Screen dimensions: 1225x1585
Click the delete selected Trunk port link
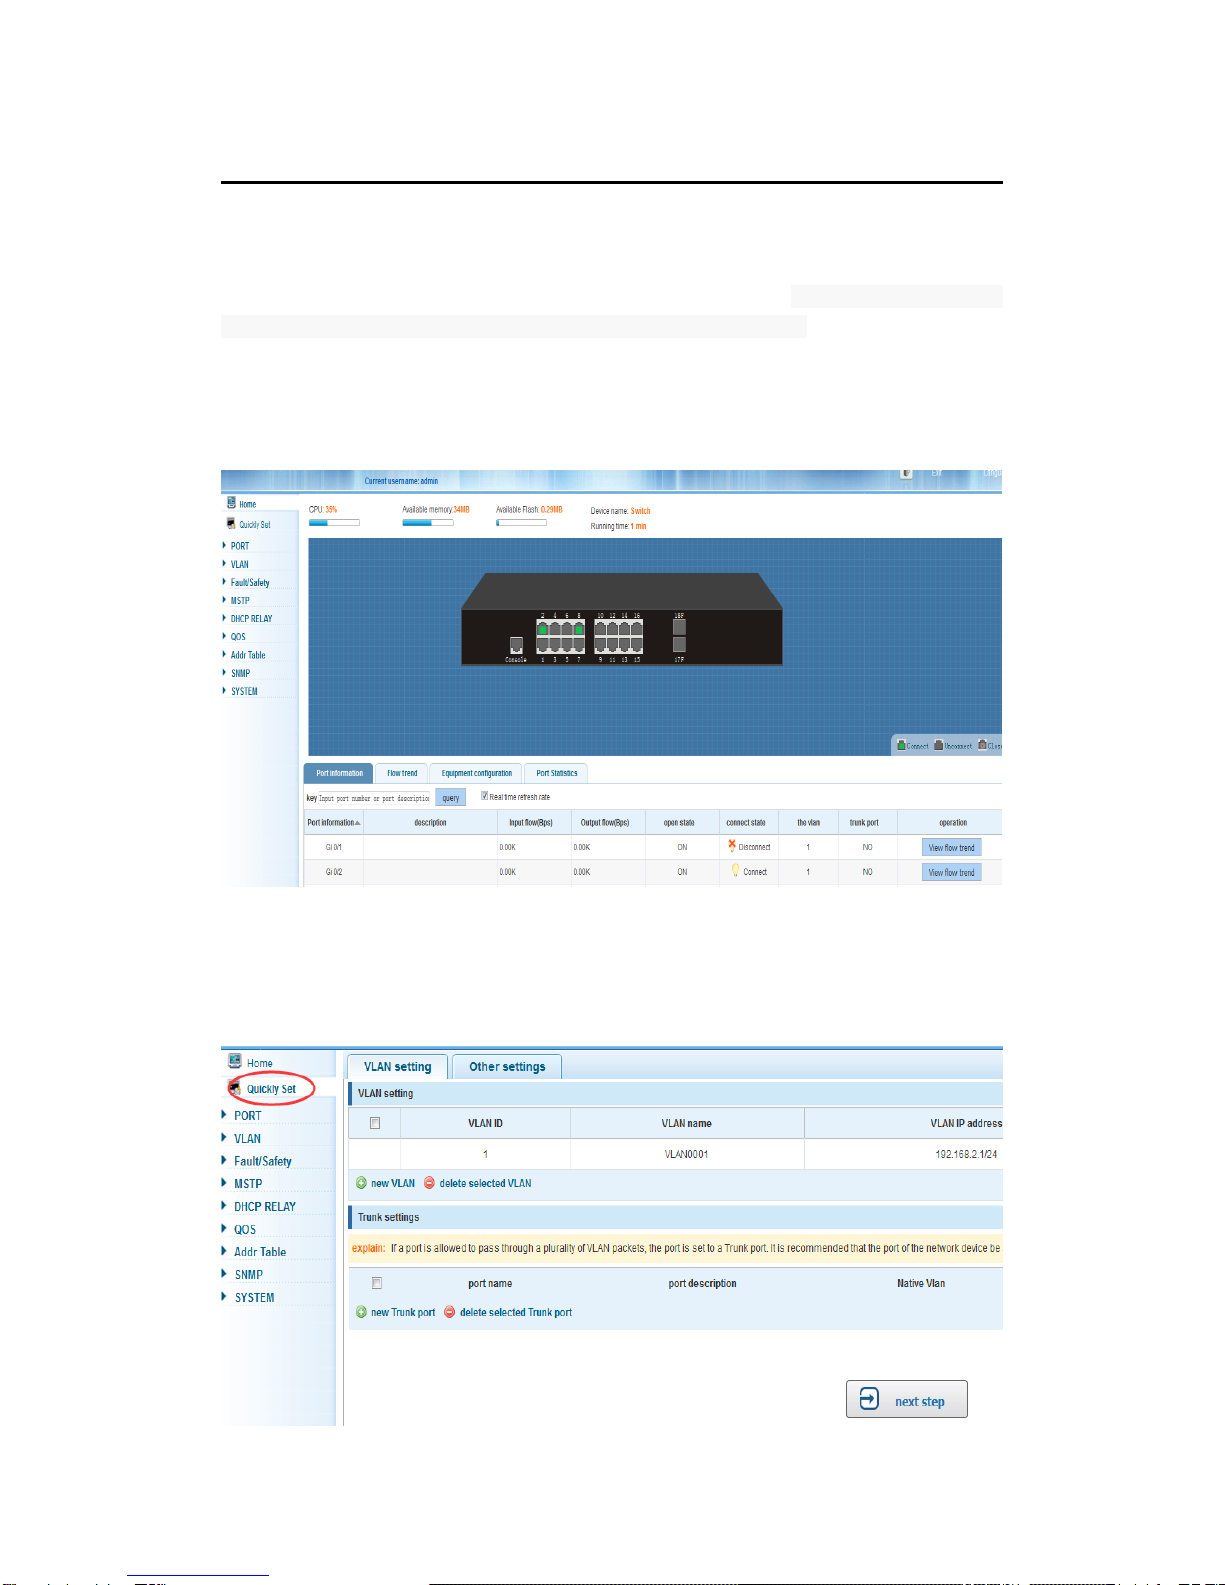pyautogui.click(x=516, y=1312)
